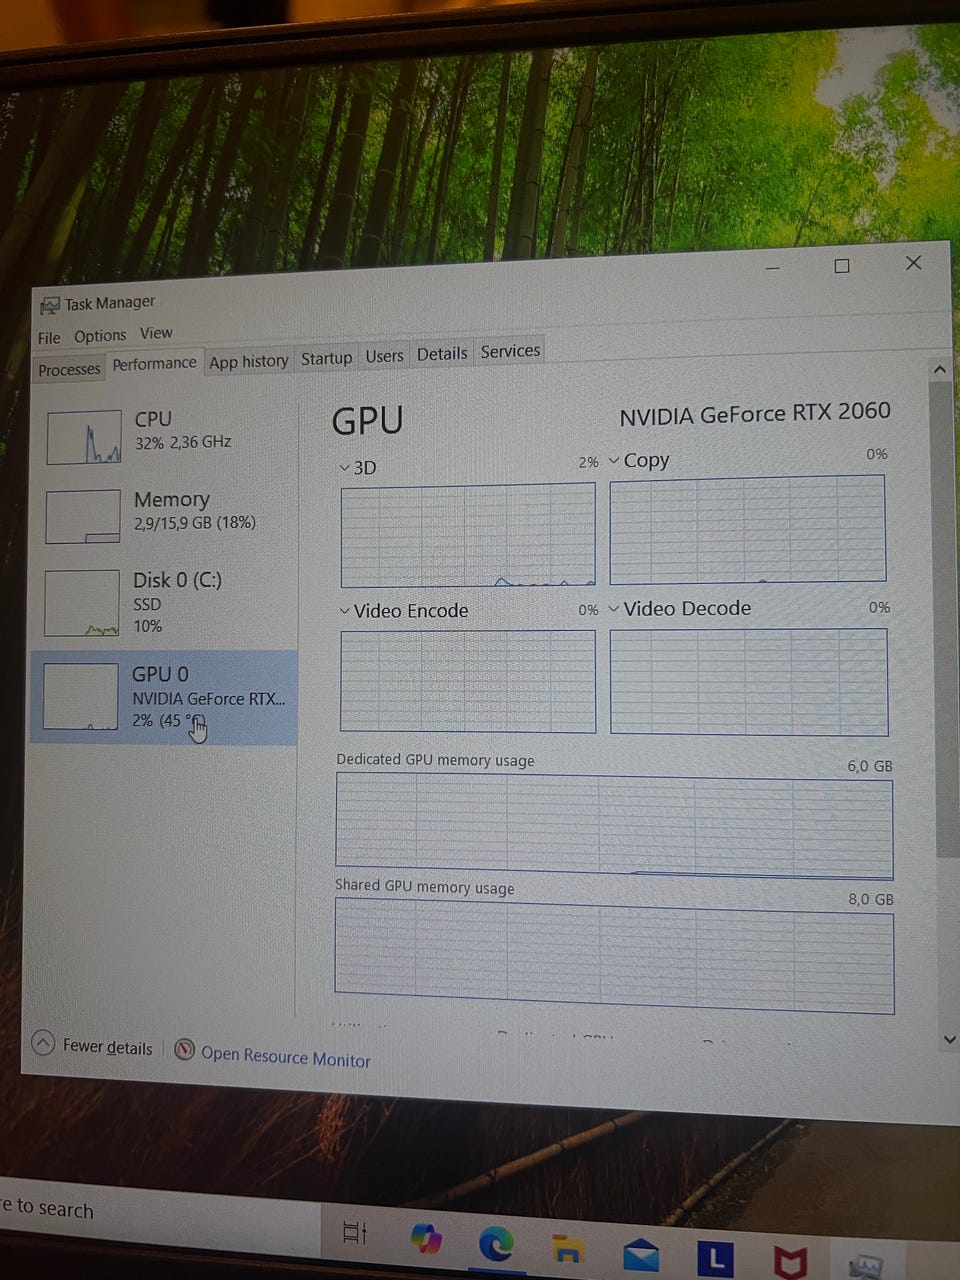The width and height of the screenshot is (960, 1280).
Task: Click the large 'GPU' heading
Action: 367,421
